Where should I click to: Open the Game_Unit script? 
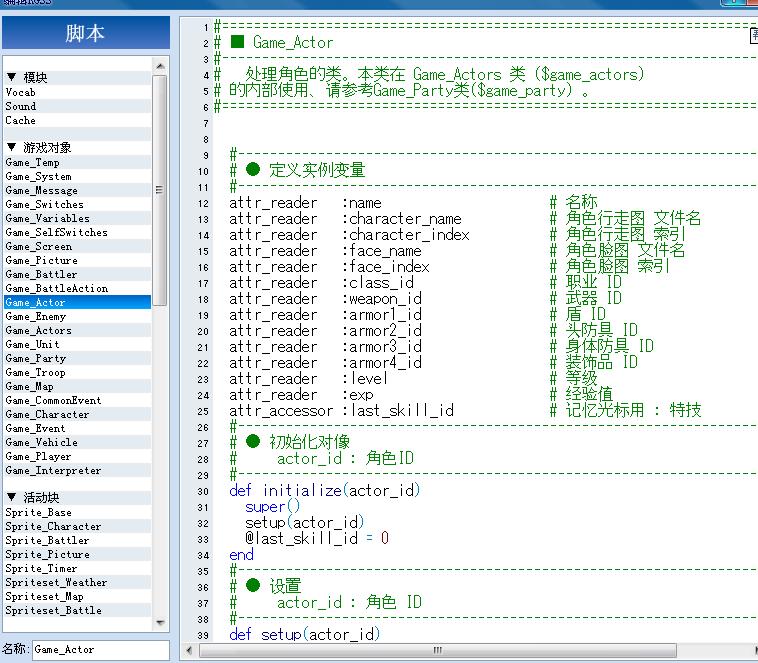point(77,345)
